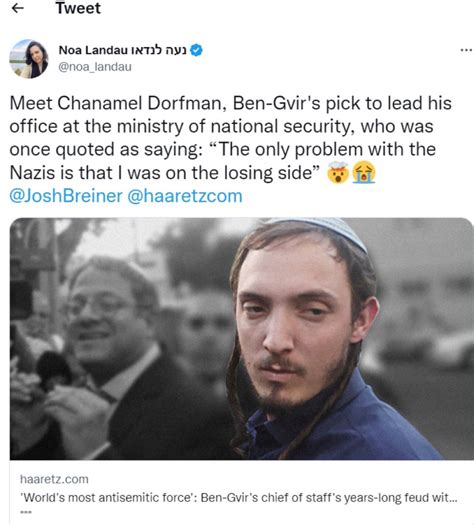Click the Tweet page header title
The width and height of the screenshot is (474, 525).
point(78,8)
